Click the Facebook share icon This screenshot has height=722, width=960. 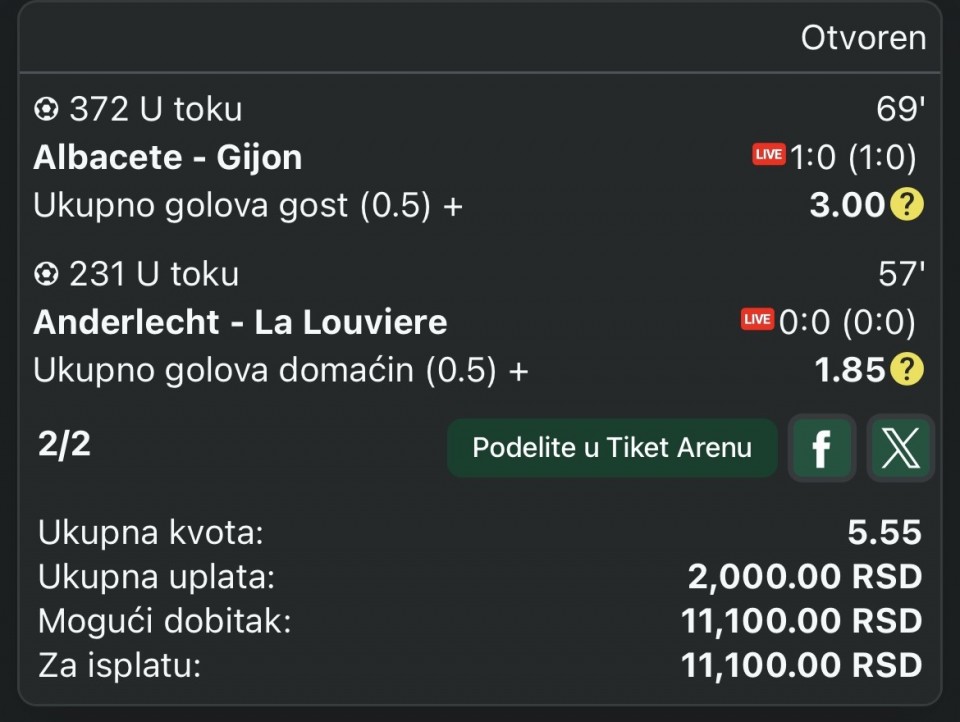821,447
